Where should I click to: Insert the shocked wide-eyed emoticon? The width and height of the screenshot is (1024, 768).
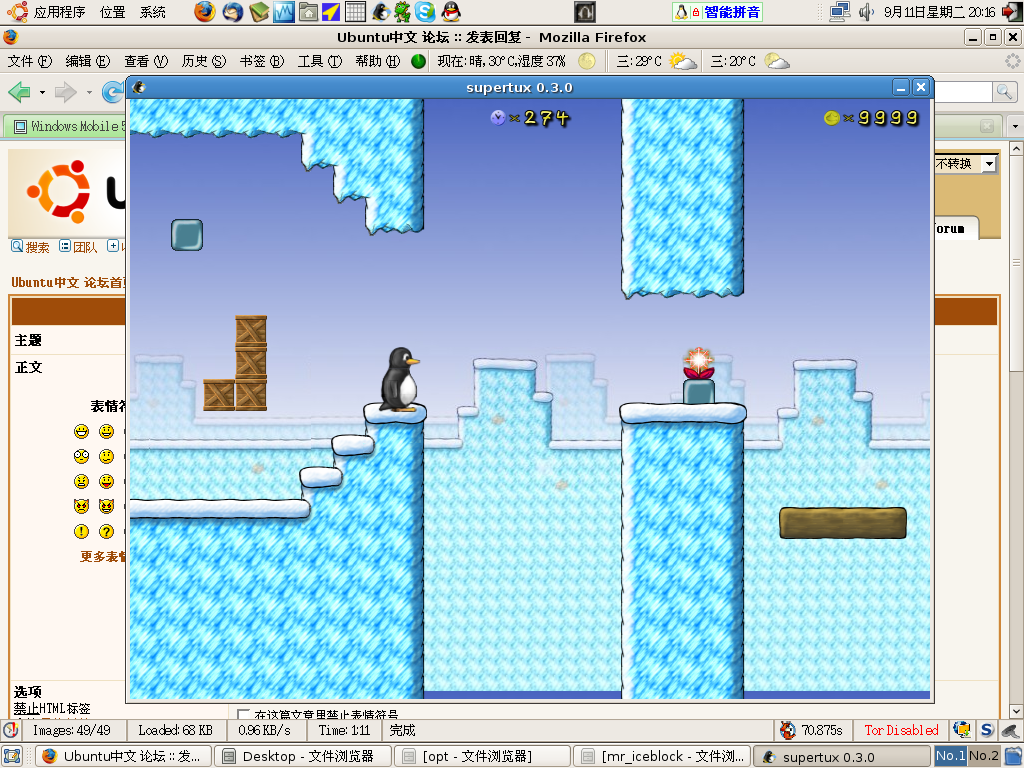(81, 456)
